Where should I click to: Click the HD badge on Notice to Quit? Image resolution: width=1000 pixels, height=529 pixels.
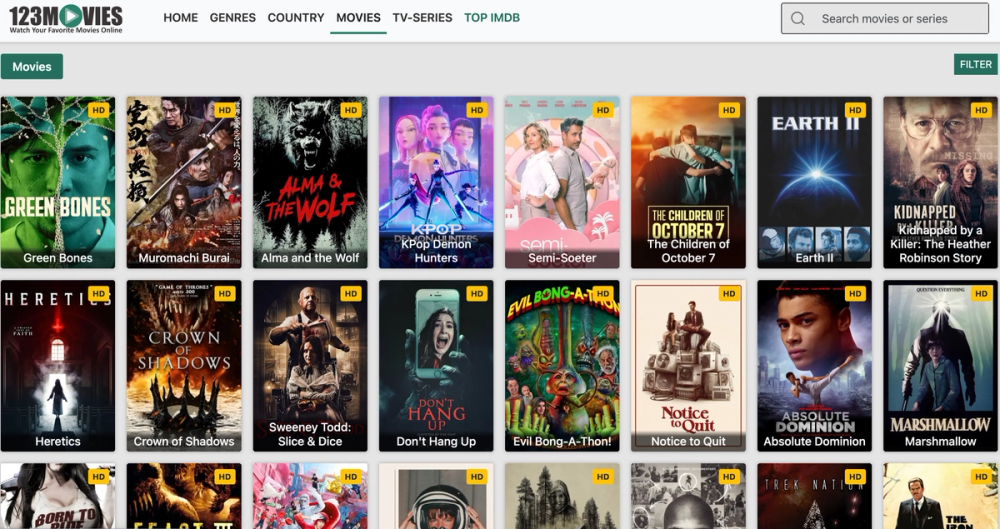(x=729, y=294)
